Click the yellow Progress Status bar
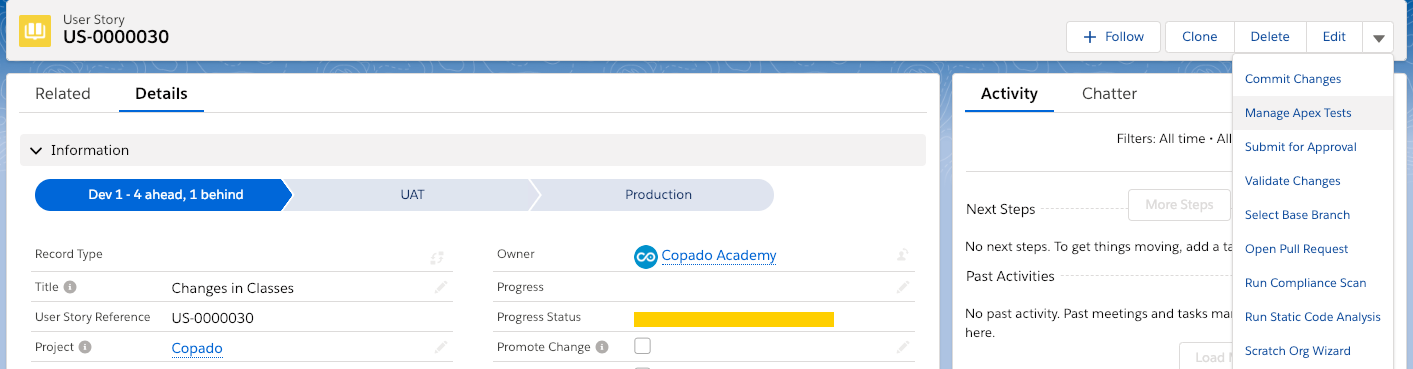The height and width of the screenshot is (369, 1413). coord(734,319)
